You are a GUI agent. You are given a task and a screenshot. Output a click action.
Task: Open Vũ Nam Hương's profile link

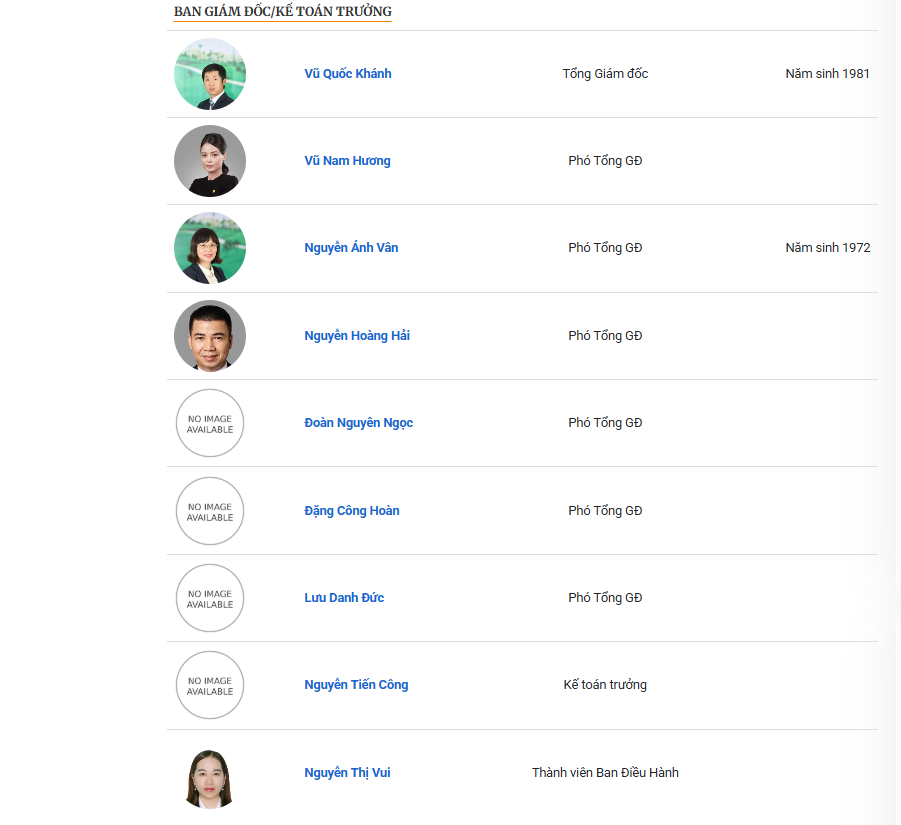pyautogui.click(x=347, y=160)
